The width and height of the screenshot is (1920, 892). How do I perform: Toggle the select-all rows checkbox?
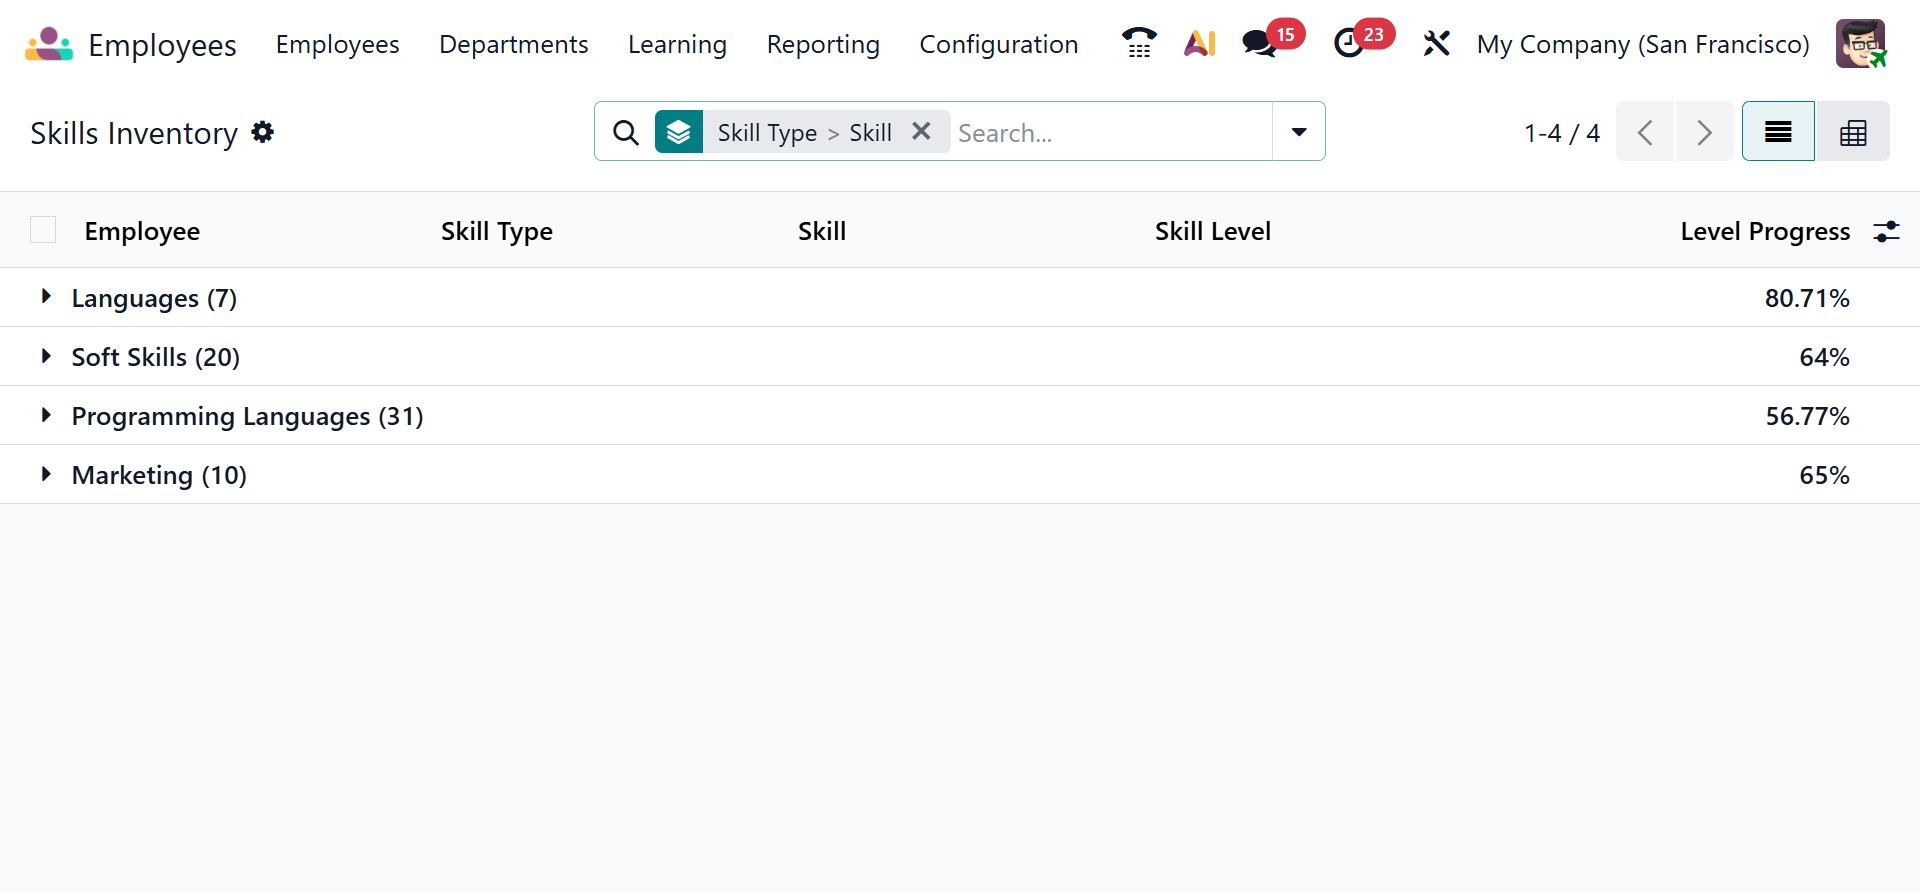click(x=43, y=231)
